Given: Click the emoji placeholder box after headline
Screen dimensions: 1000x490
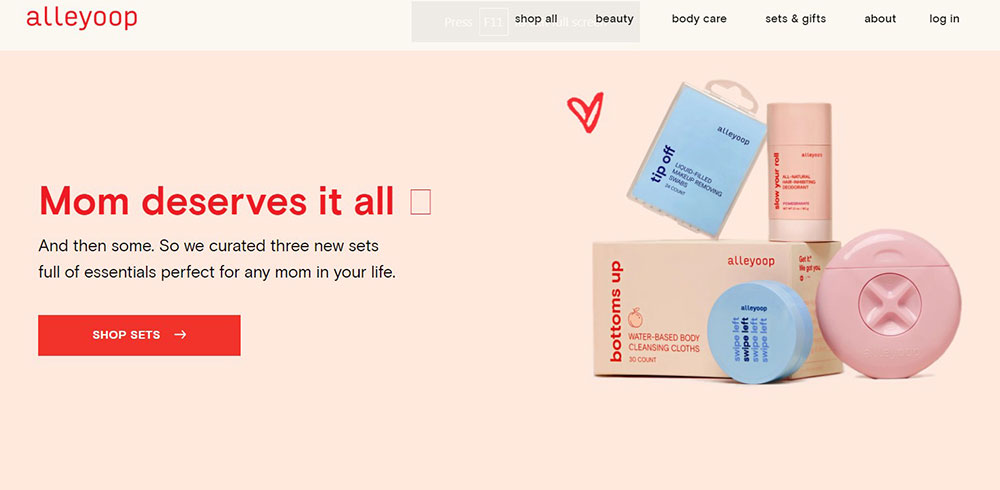Looking at the screenshot, I should point(421,202).
